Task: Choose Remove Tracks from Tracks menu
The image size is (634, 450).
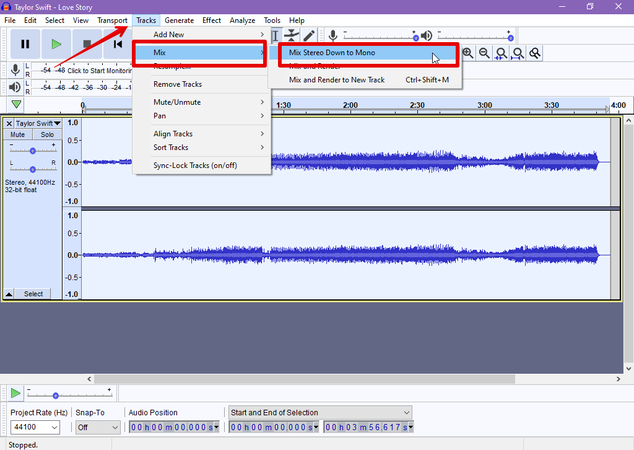Action: point(202,85)
